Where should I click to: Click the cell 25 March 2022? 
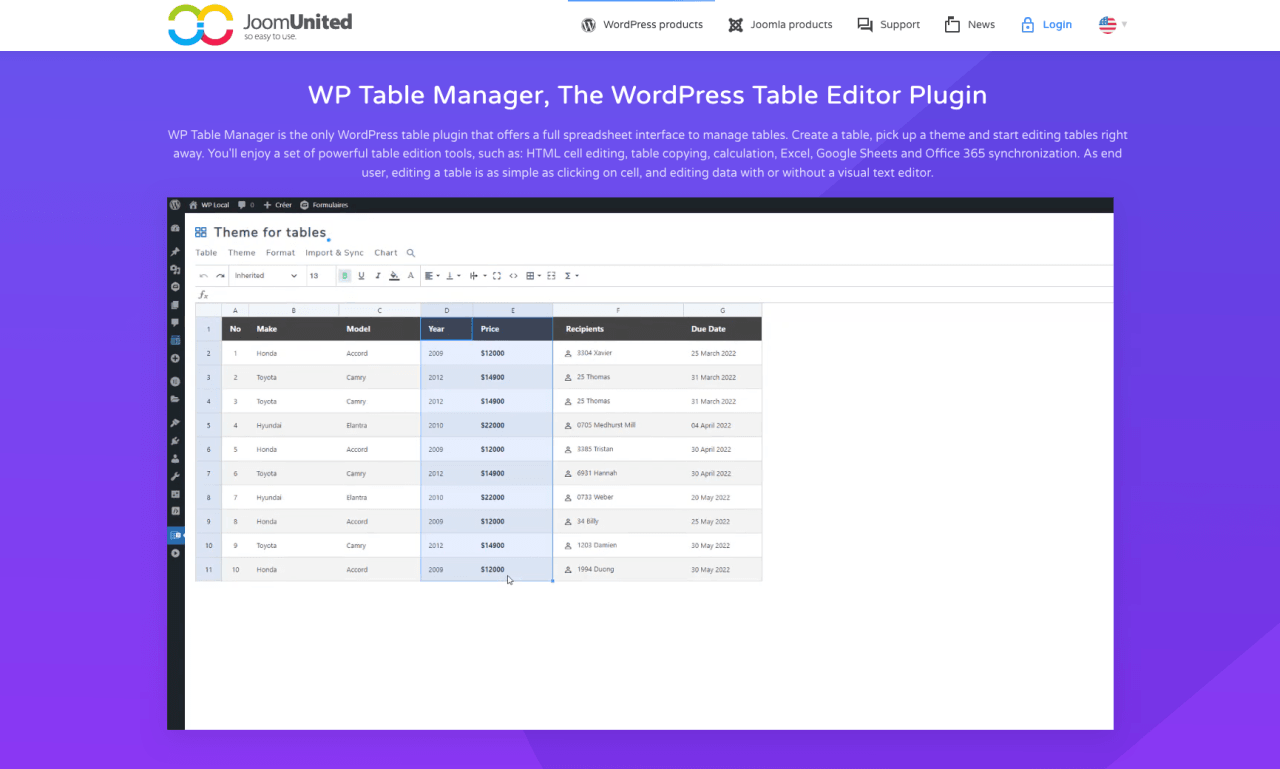[x=722, y=353]
